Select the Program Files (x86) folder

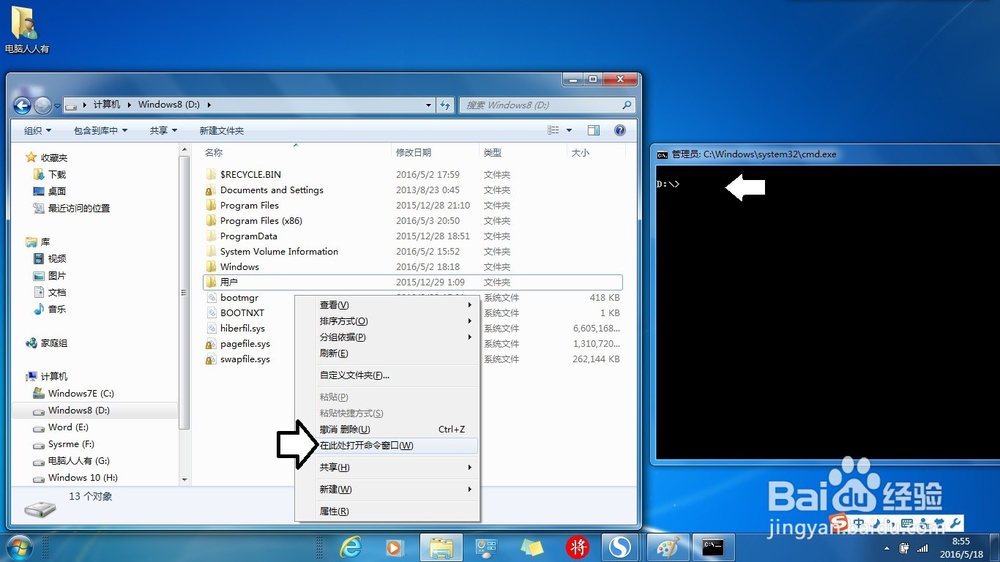point(261,221)
